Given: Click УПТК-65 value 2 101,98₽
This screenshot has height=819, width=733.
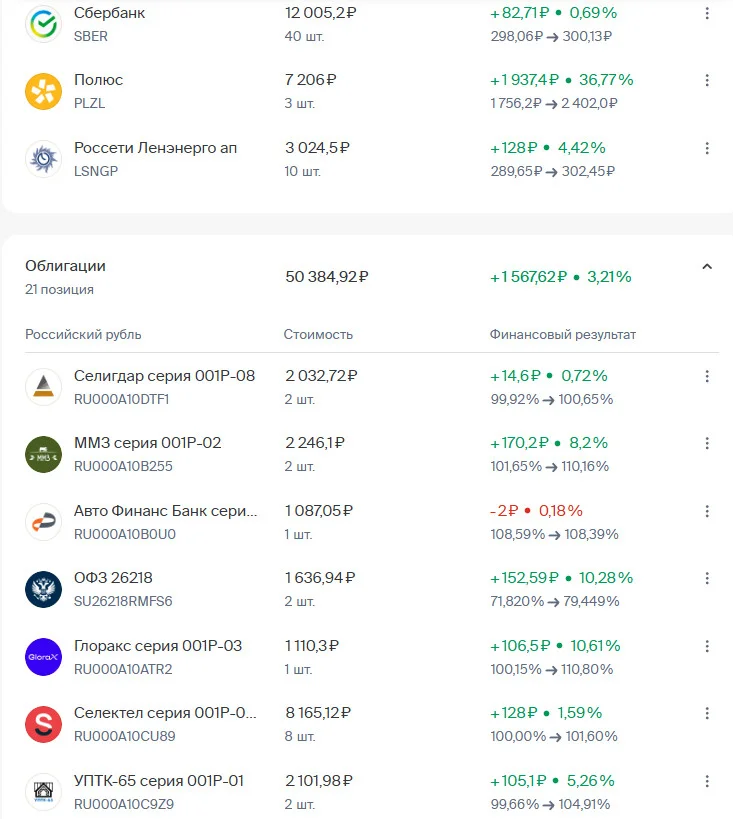Looking at the screenshot, I should pos(319,781).
